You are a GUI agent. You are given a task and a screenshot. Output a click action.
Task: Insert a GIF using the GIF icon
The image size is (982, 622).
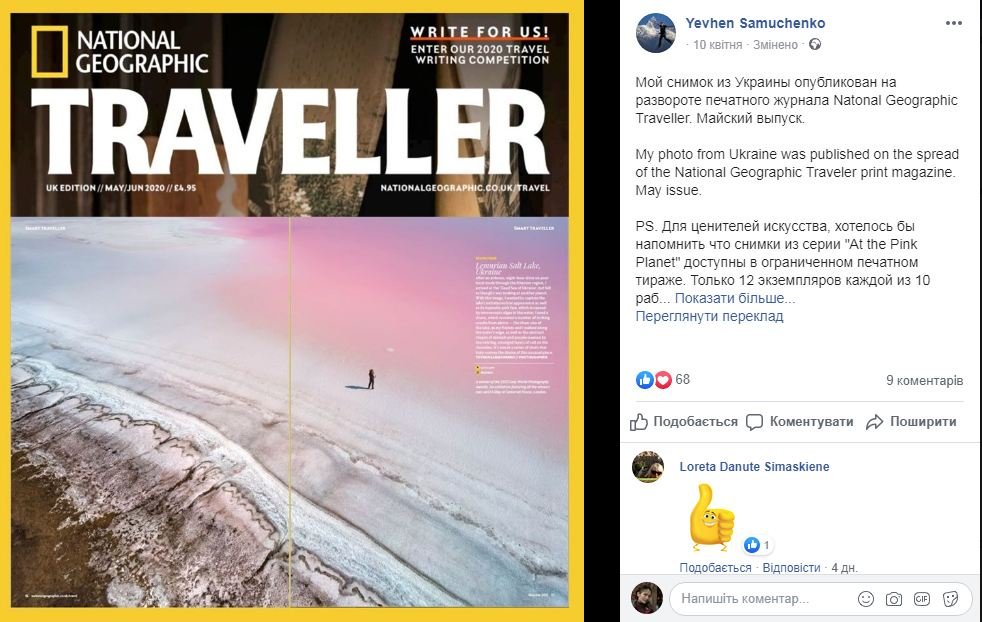(x=922, y=599)
